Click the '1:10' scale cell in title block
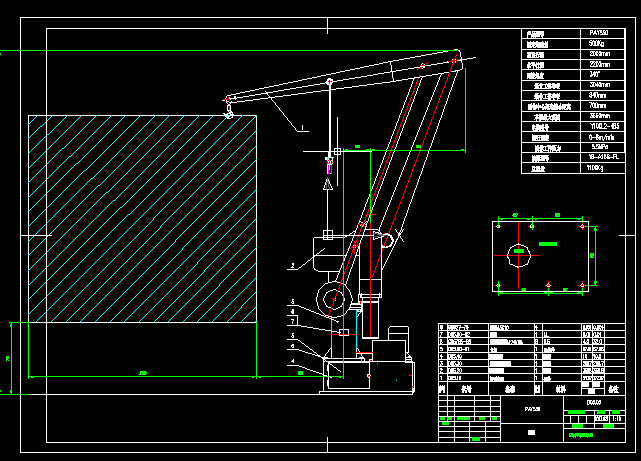The height and width of the screenshot is (461, 641). pos(617,419)
